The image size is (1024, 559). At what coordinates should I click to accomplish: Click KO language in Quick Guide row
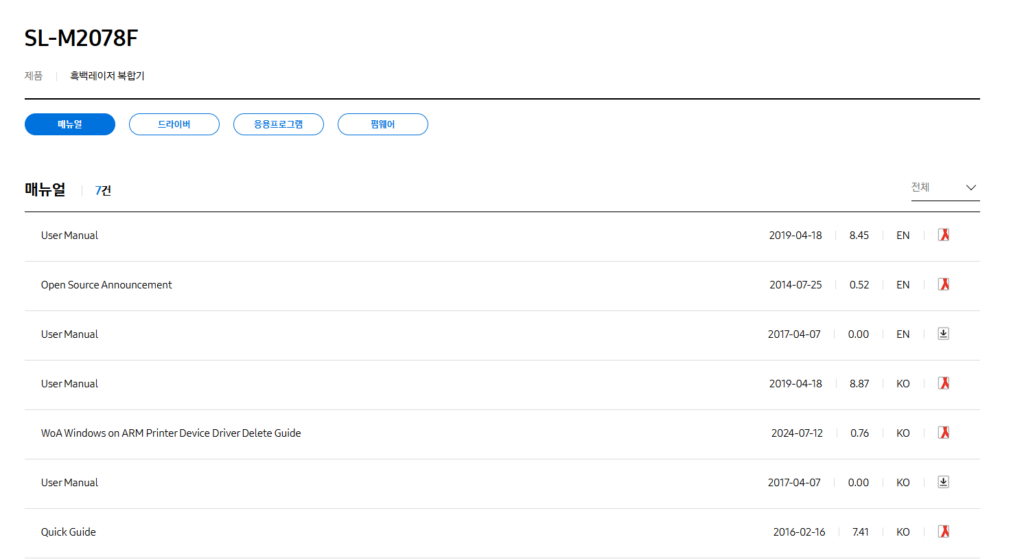[x=903, y=532]
